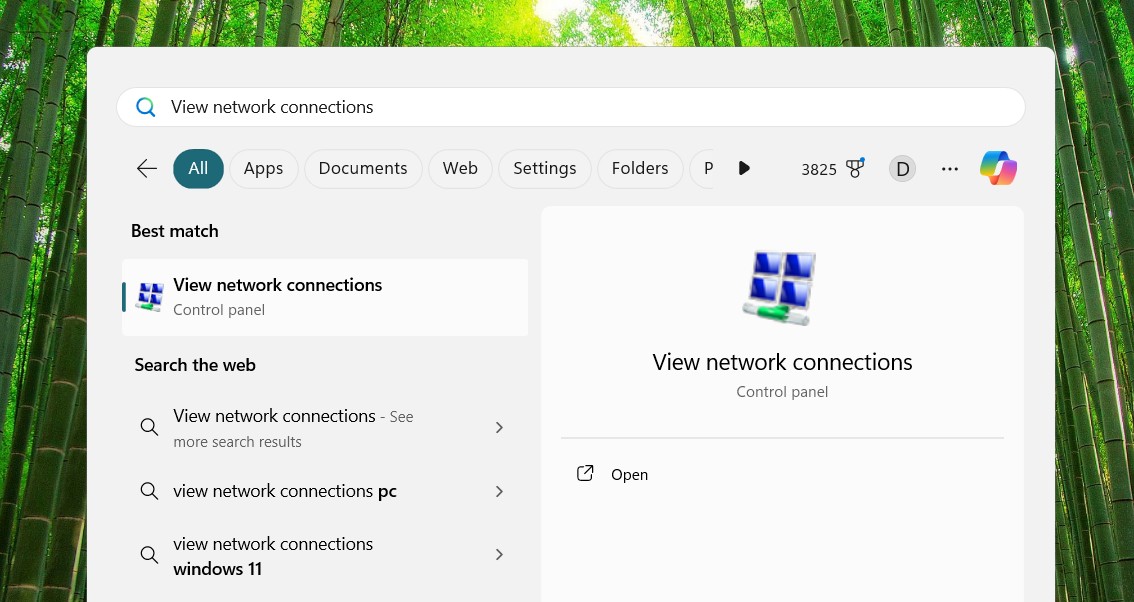The width and height of the screenshot is (1134, 602).
Task: Switch to the Apps filter tab
Action: pos(263,169)
